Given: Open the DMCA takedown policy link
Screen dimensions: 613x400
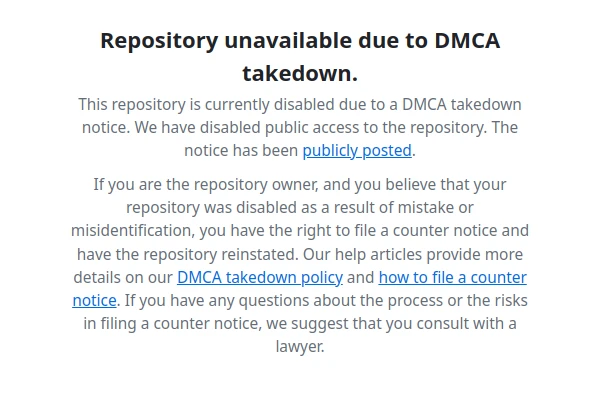Looking at the screenshot, I should (260, 278).
